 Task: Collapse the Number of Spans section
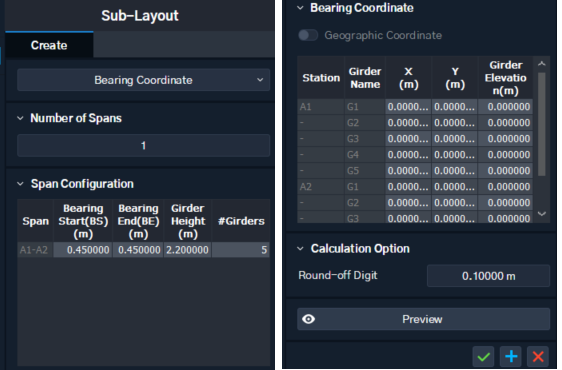pos(20,118)
